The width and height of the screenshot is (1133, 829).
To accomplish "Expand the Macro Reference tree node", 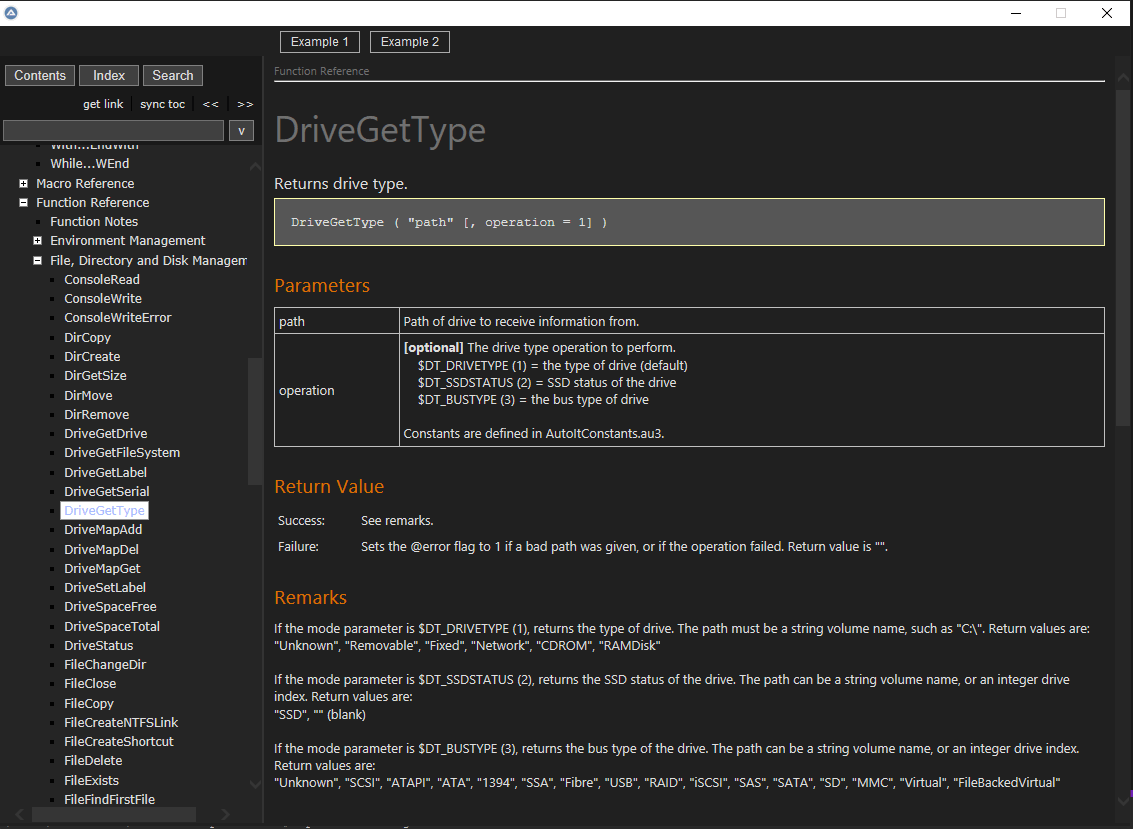I will (x=23, y=184).
